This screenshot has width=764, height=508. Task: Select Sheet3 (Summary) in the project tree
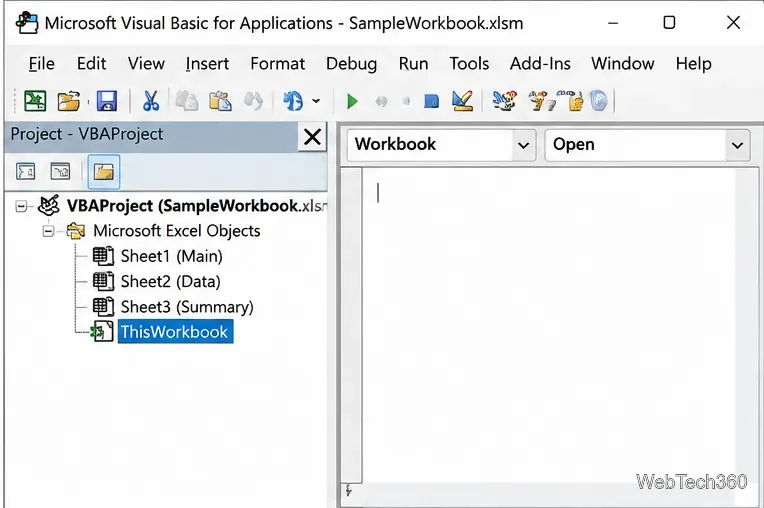187,307
